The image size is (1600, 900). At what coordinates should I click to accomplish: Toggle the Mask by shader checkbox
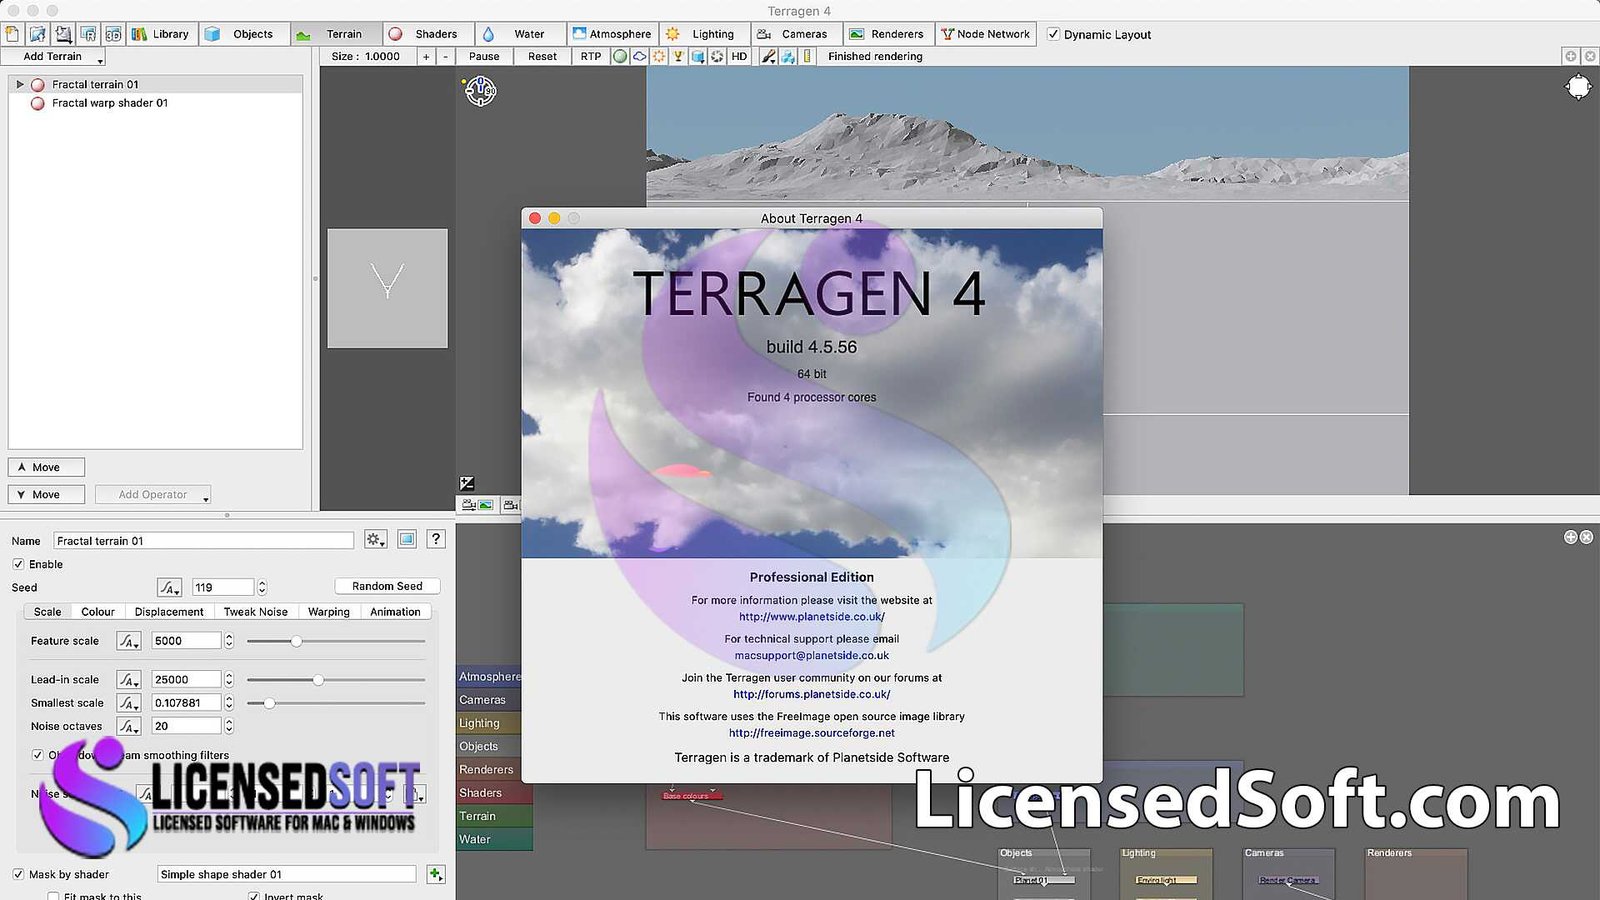pos(18,874)
